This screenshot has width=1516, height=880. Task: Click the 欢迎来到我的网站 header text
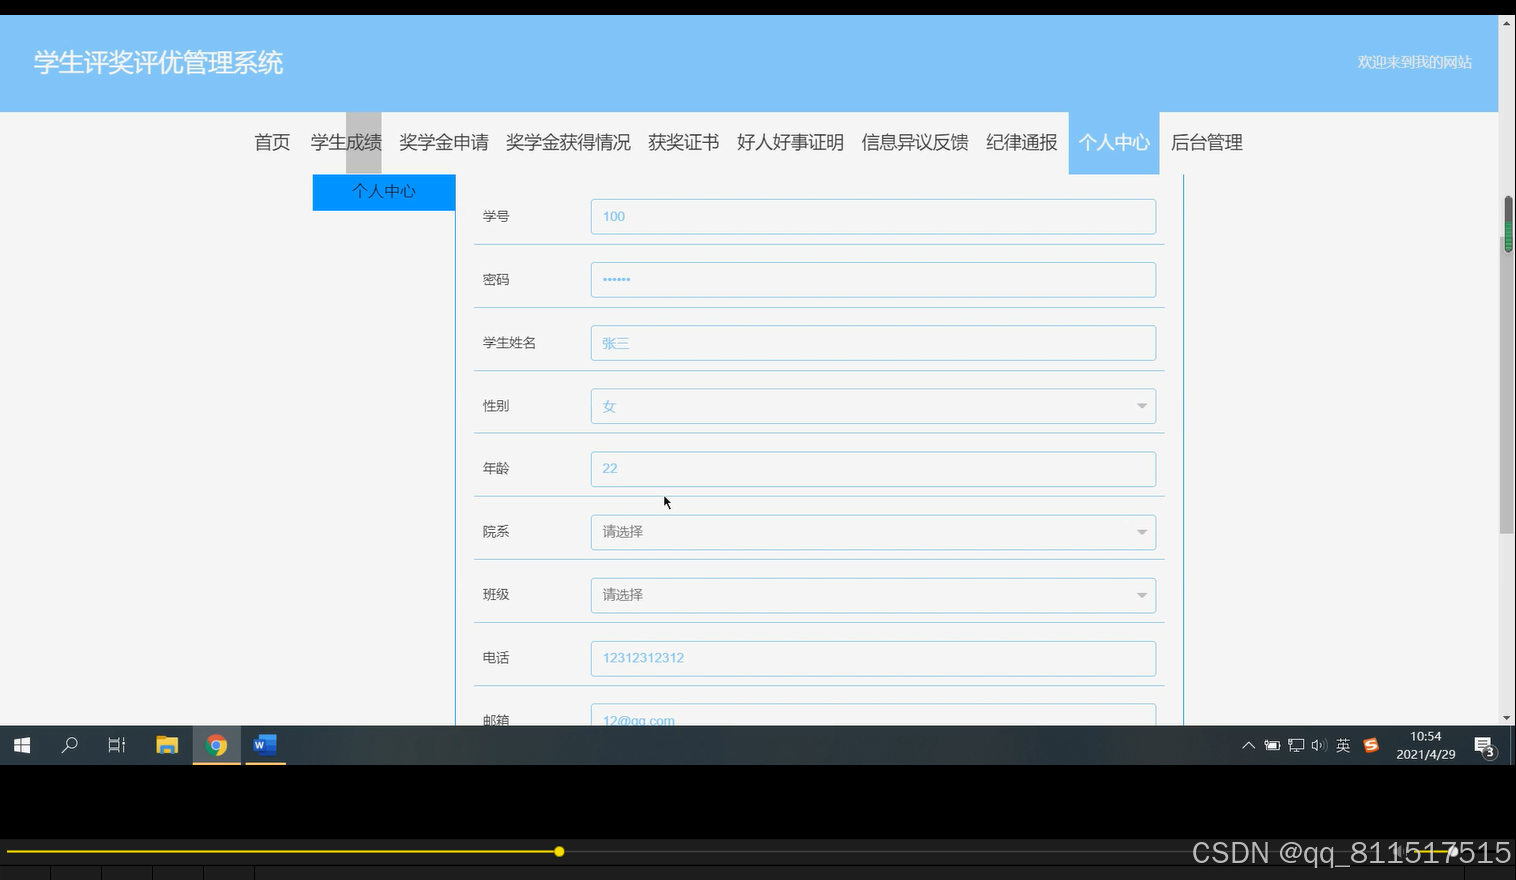1414,62
